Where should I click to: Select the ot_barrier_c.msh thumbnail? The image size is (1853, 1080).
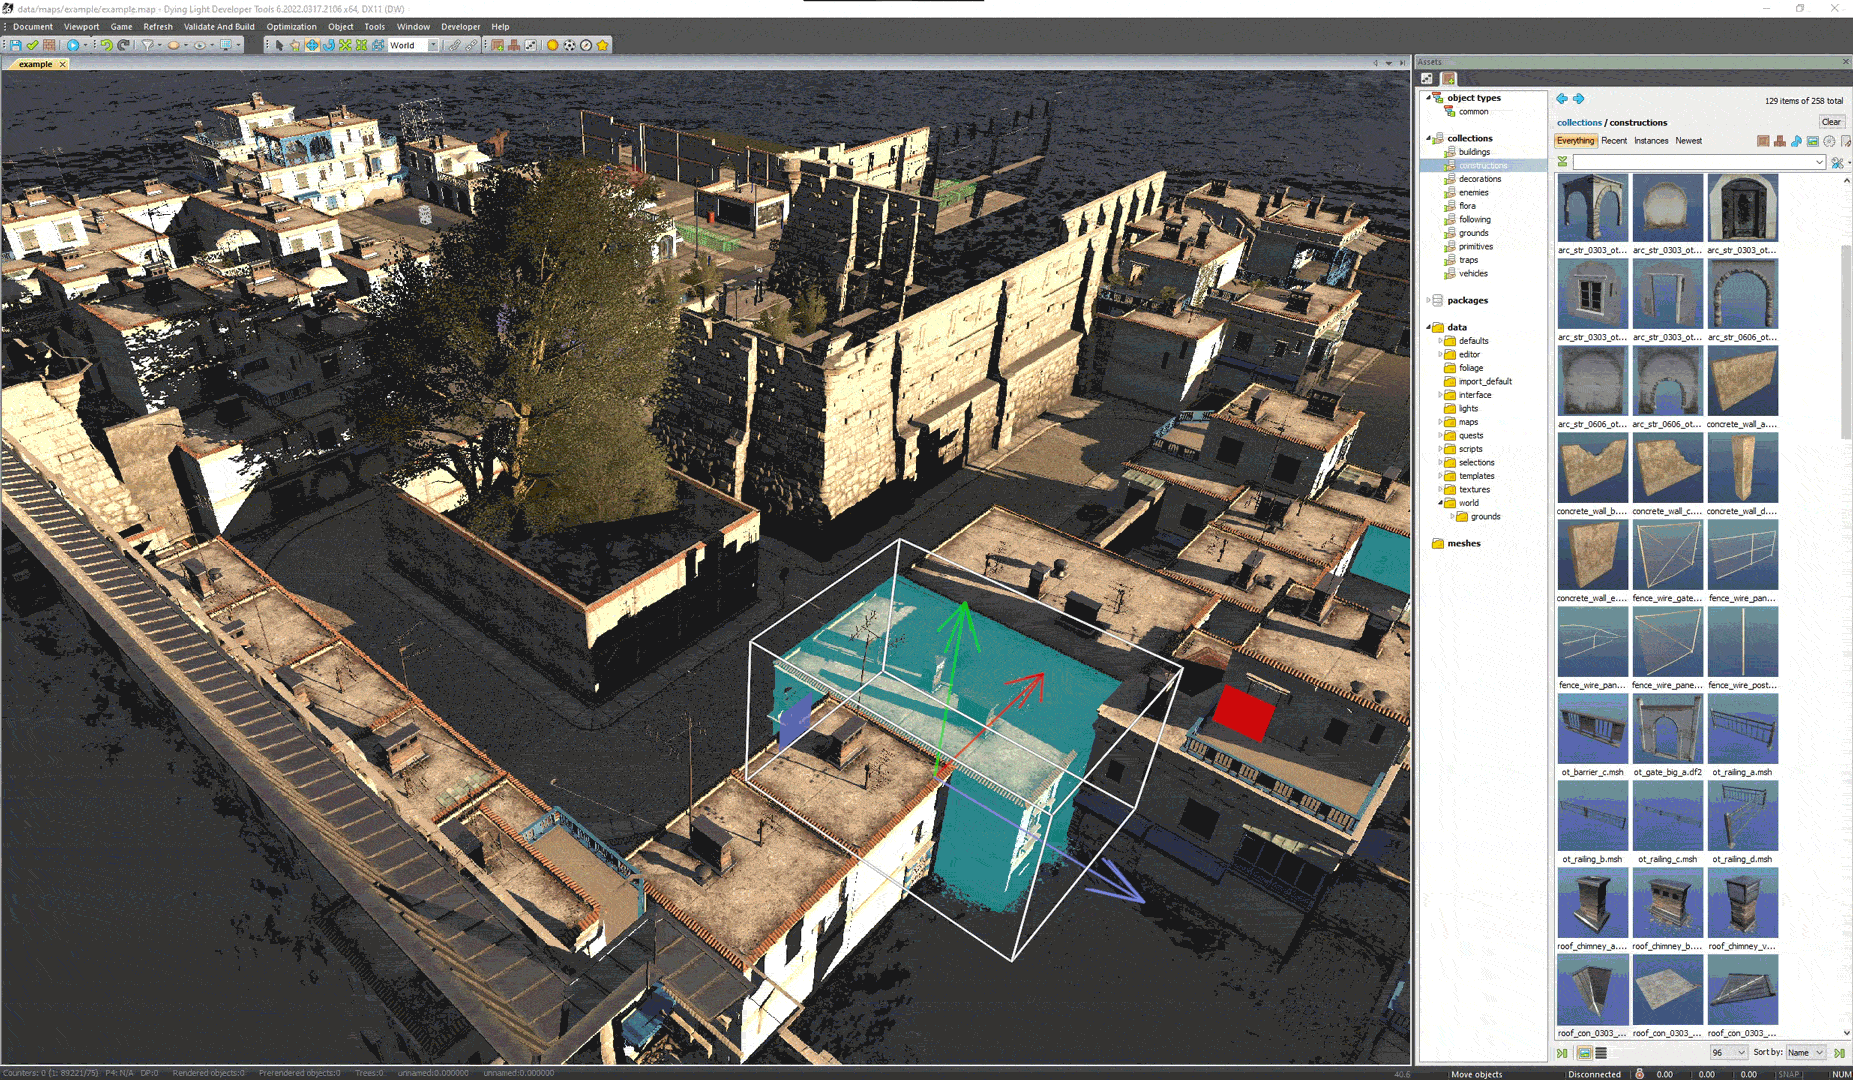tap(1592, 728)
